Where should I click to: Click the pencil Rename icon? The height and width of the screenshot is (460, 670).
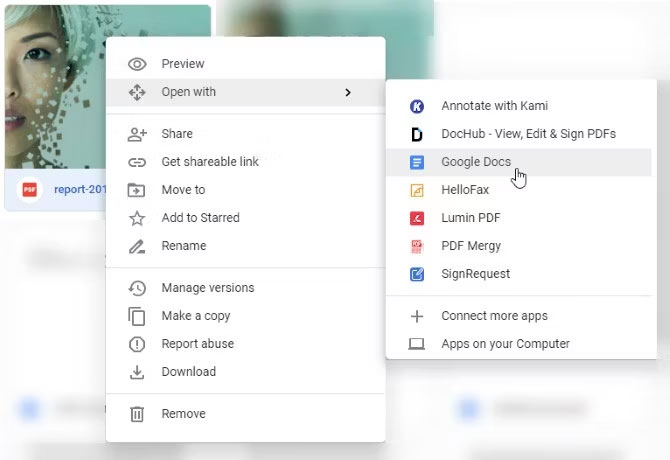137,246
